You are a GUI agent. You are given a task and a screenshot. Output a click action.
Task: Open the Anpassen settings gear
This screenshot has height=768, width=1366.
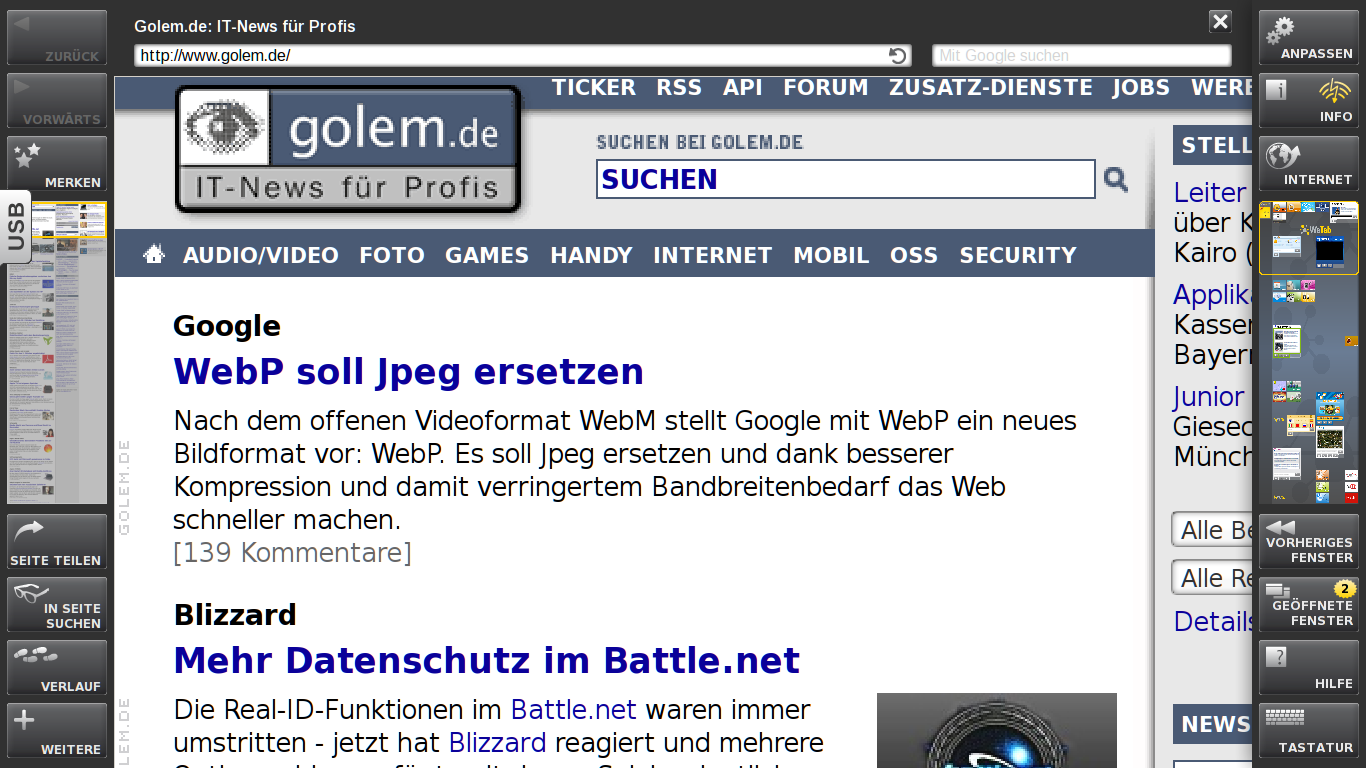[x=1308, y=38]
